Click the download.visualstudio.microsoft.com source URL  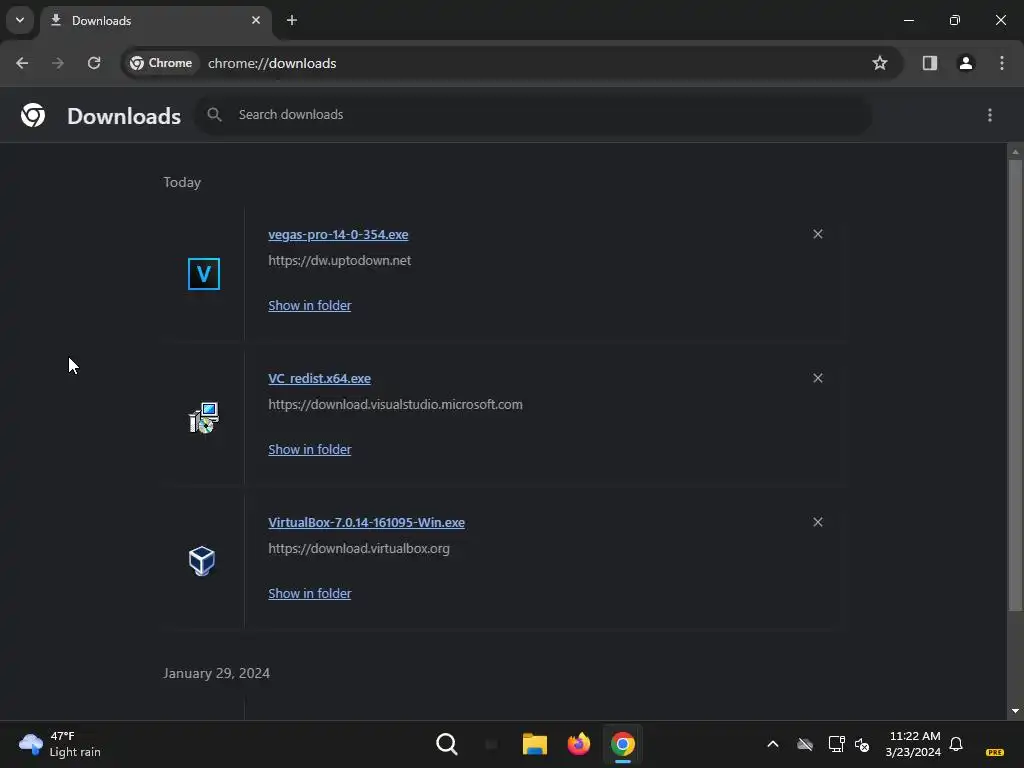395,404
